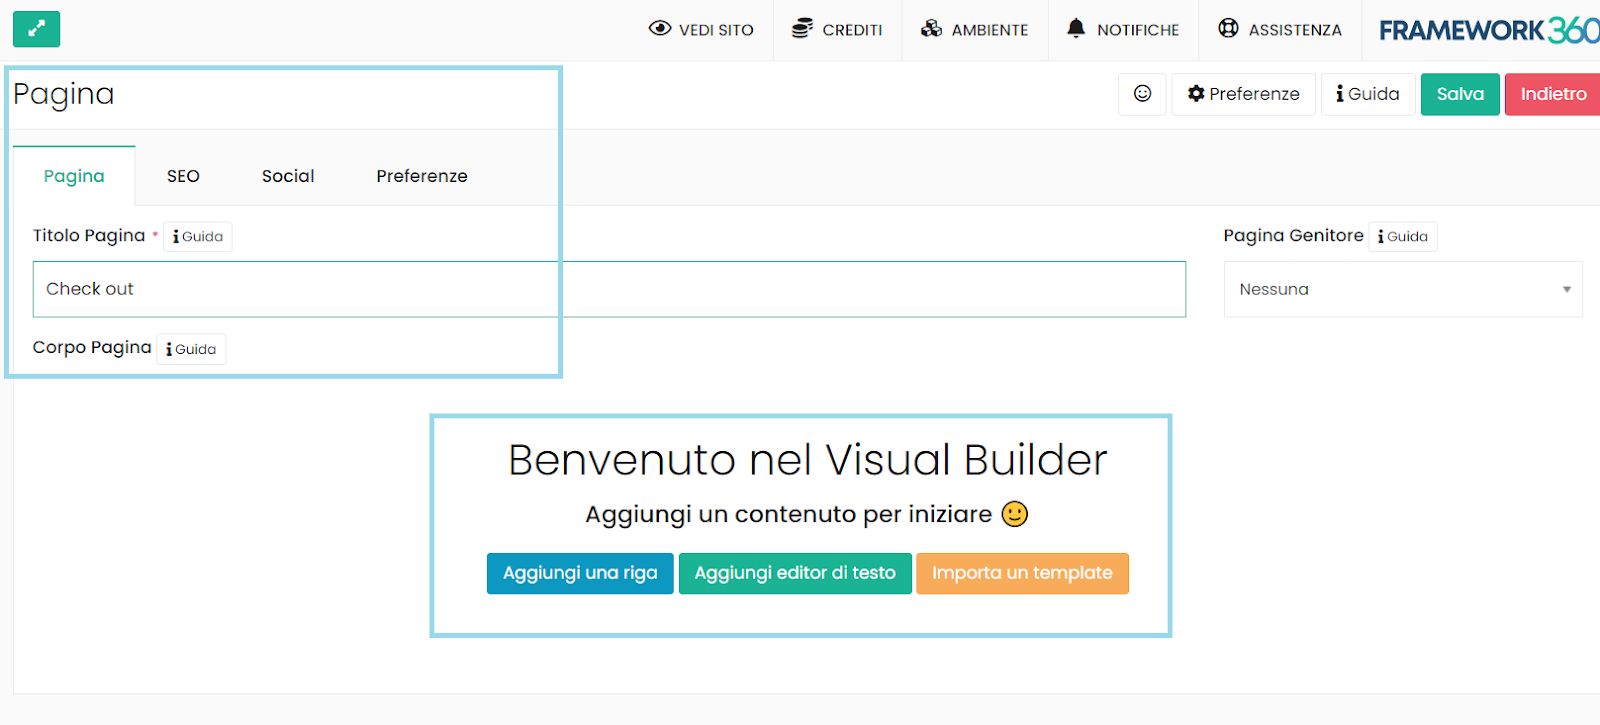Viewport: 1600px width, 725px height.
Task: Click Aggiungi editor di testo button
Action: (x=795, y=573)
